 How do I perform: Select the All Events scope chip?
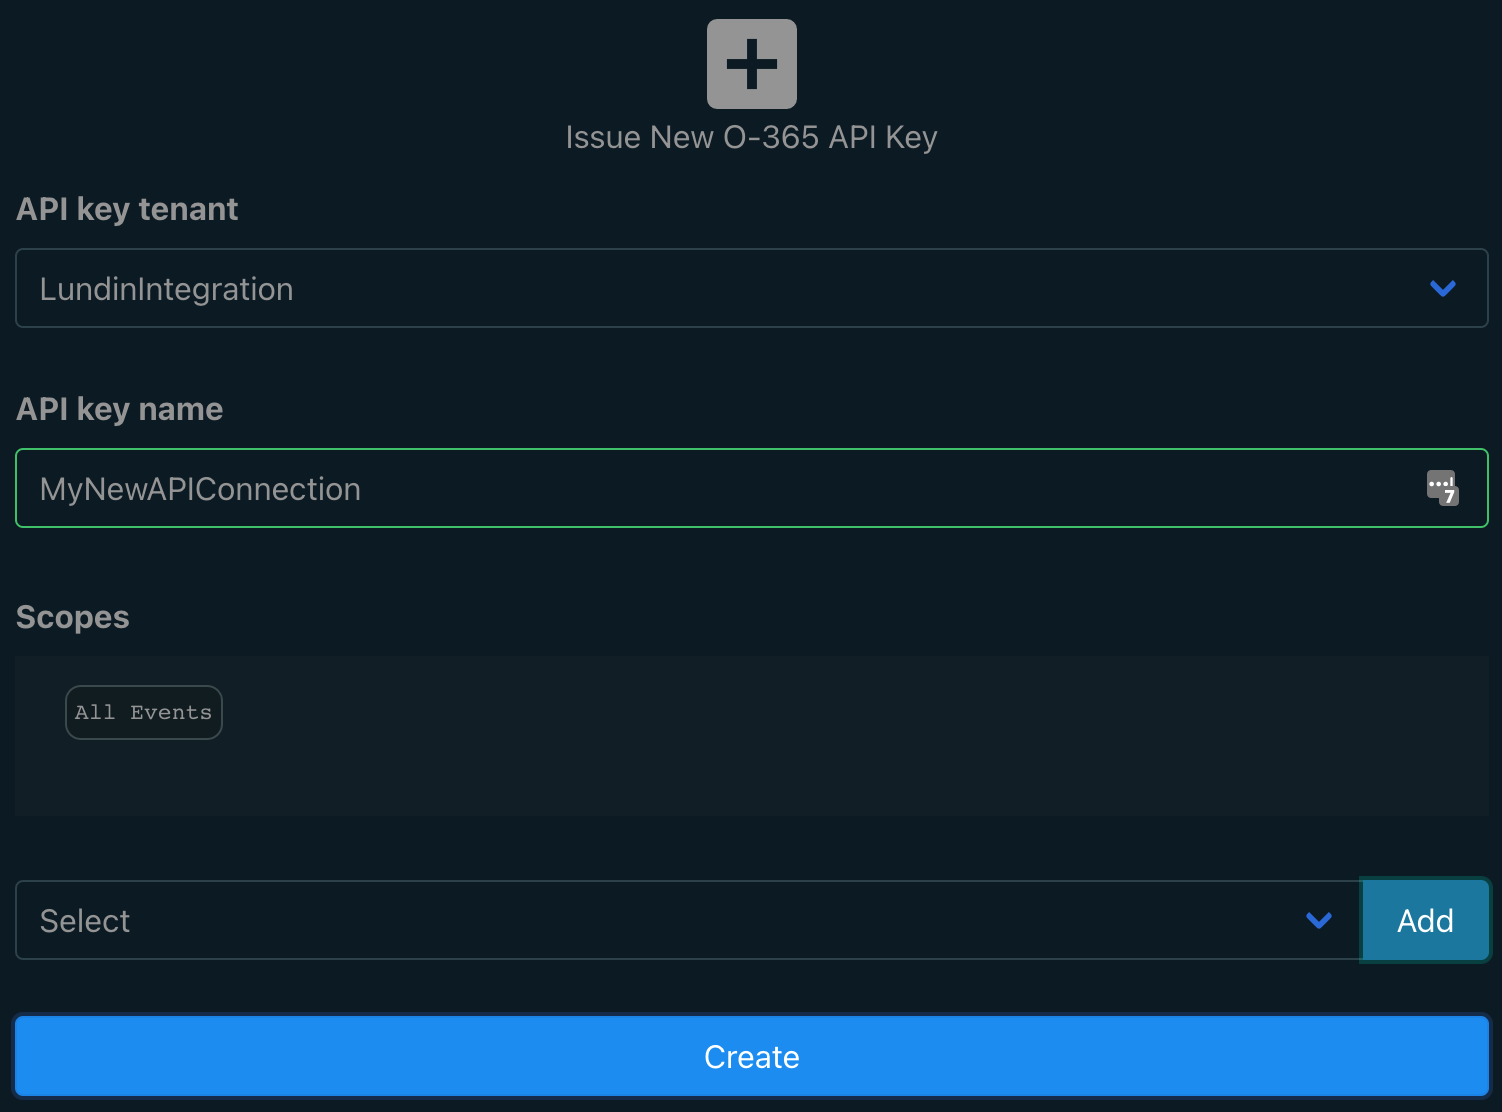click(x=144, y=712)
